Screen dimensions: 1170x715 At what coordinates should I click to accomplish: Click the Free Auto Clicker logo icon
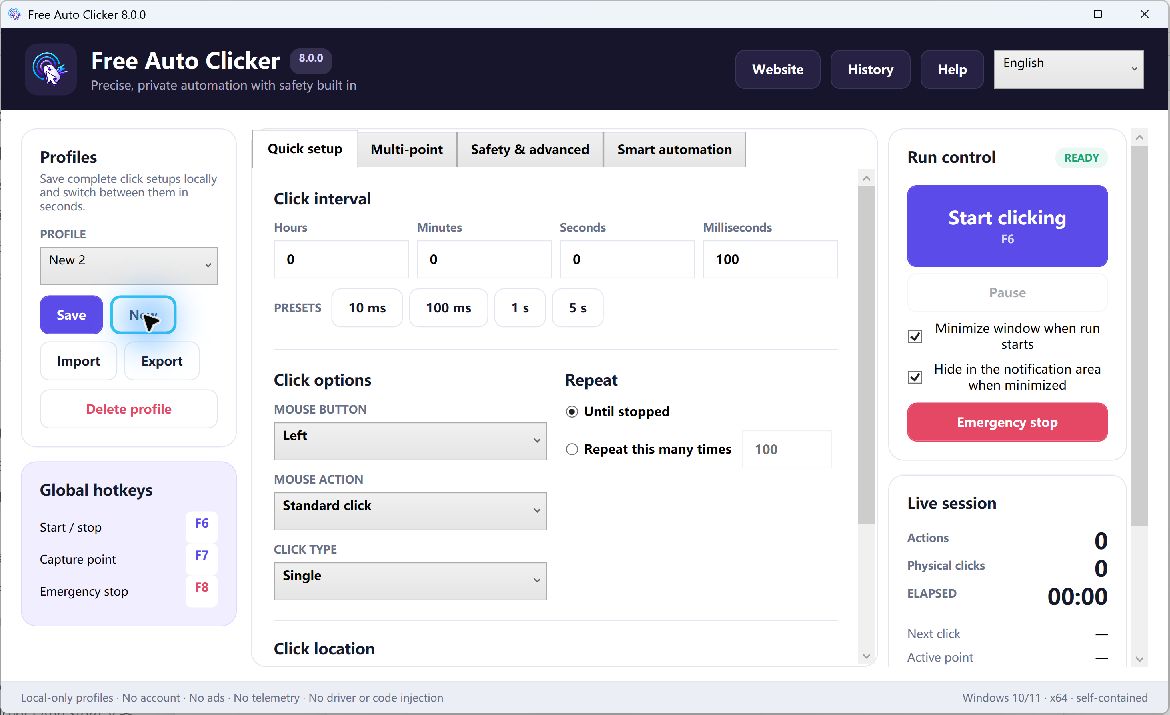[51, 69]
